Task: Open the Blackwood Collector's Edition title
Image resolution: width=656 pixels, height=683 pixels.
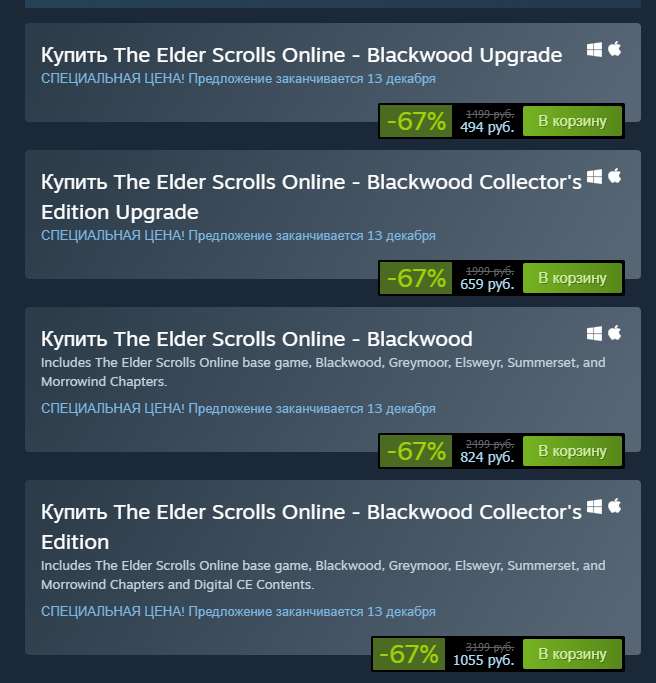Action: click(311, 527)
